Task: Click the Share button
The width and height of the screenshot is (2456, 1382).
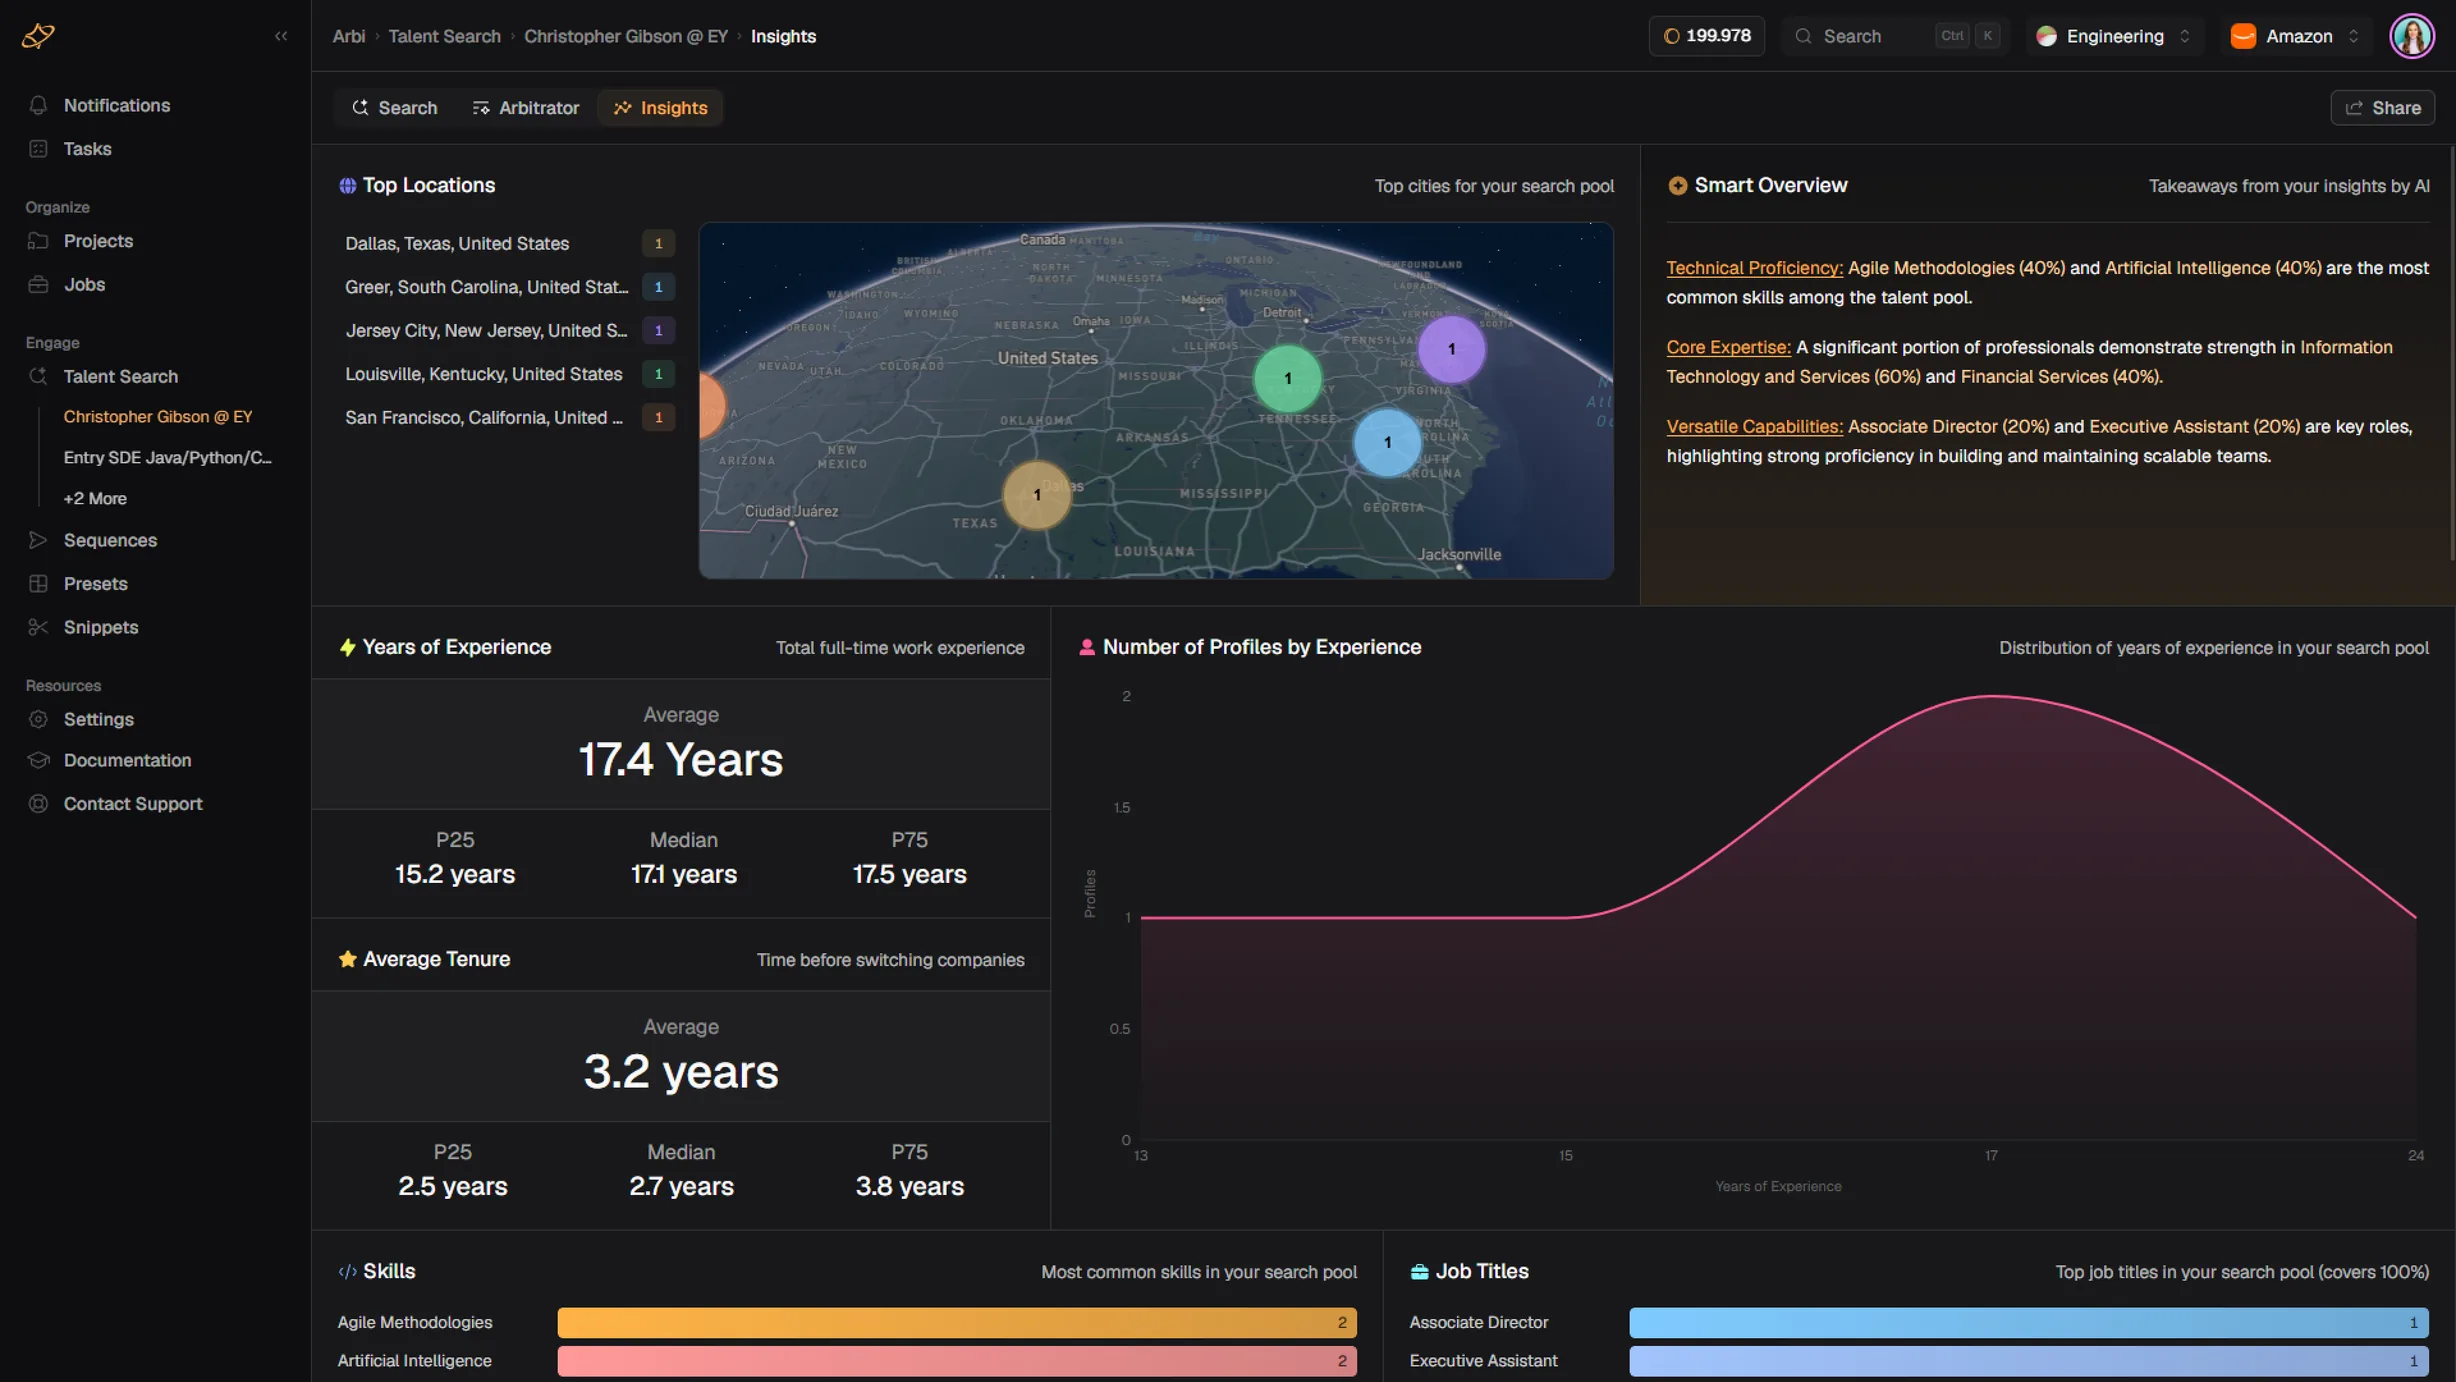Action: [2382, 108]
